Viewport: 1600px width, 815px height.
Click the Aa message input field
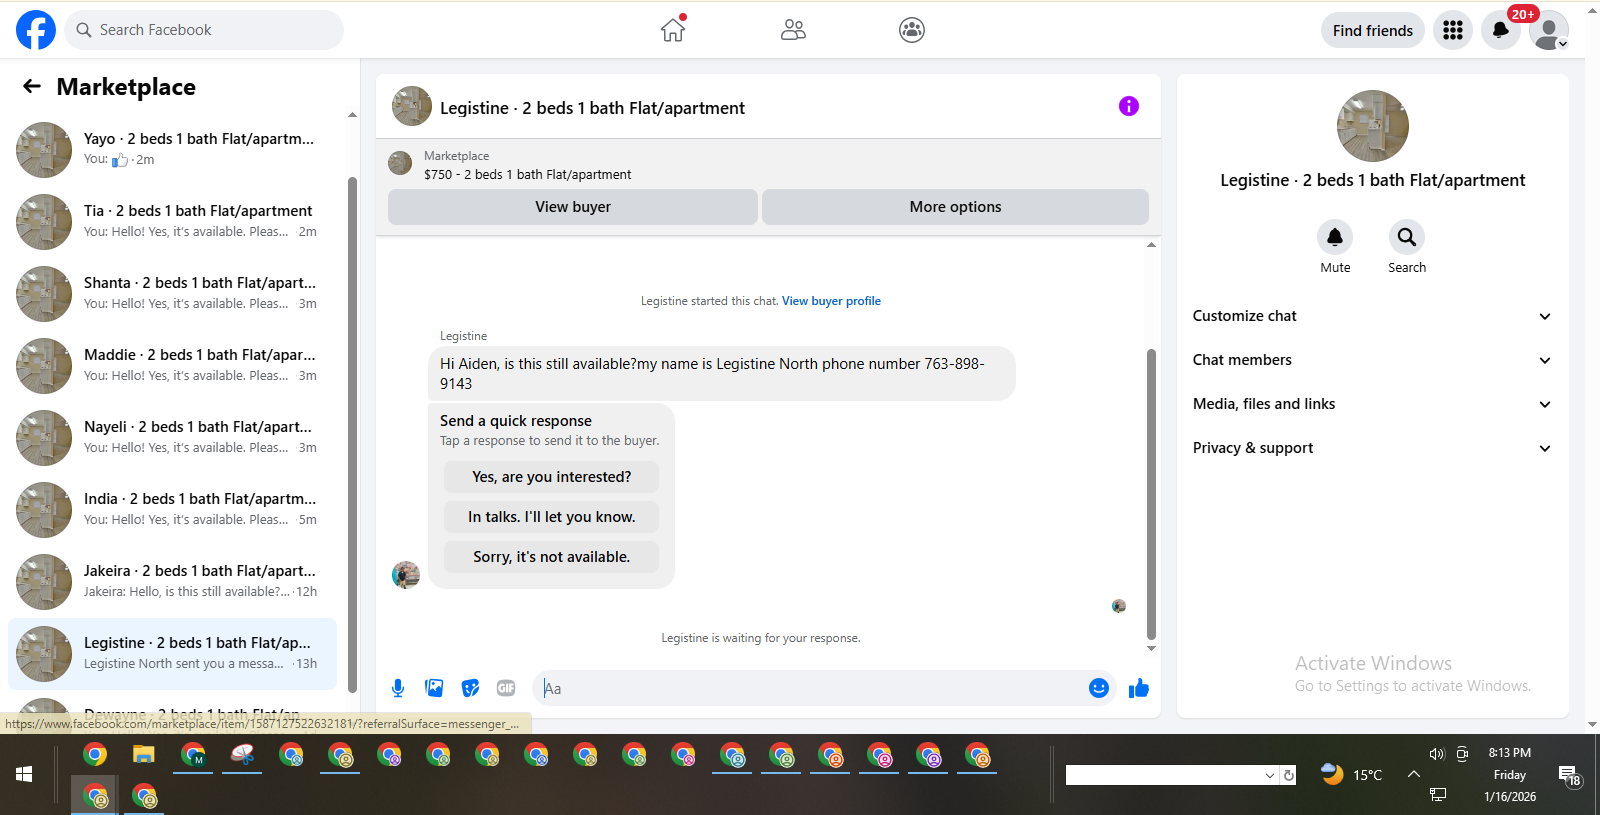click(810, 688)
